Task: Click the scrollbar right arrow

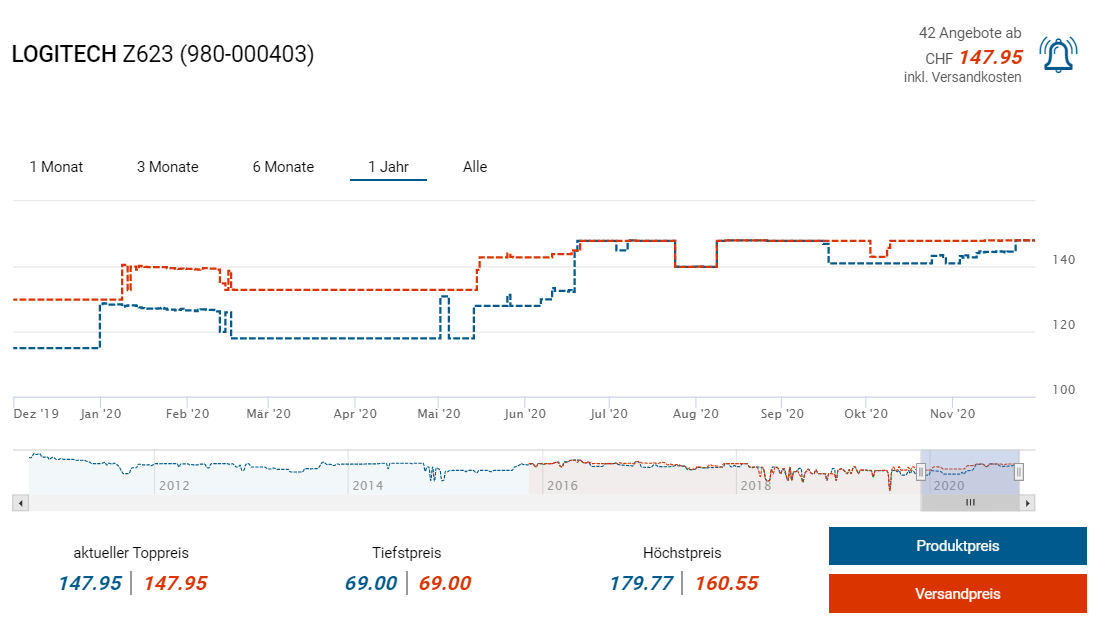Action: 1028,503
